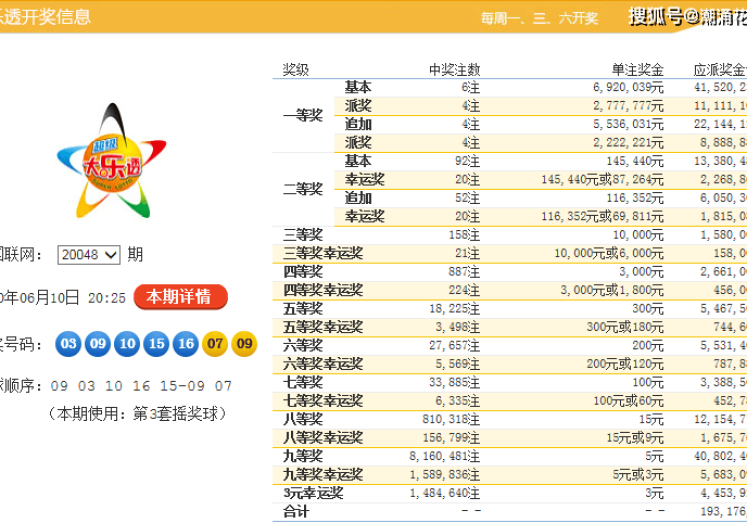Click the 奖级 column header
This screenshot has width=747, height=523.
(296, 70)
